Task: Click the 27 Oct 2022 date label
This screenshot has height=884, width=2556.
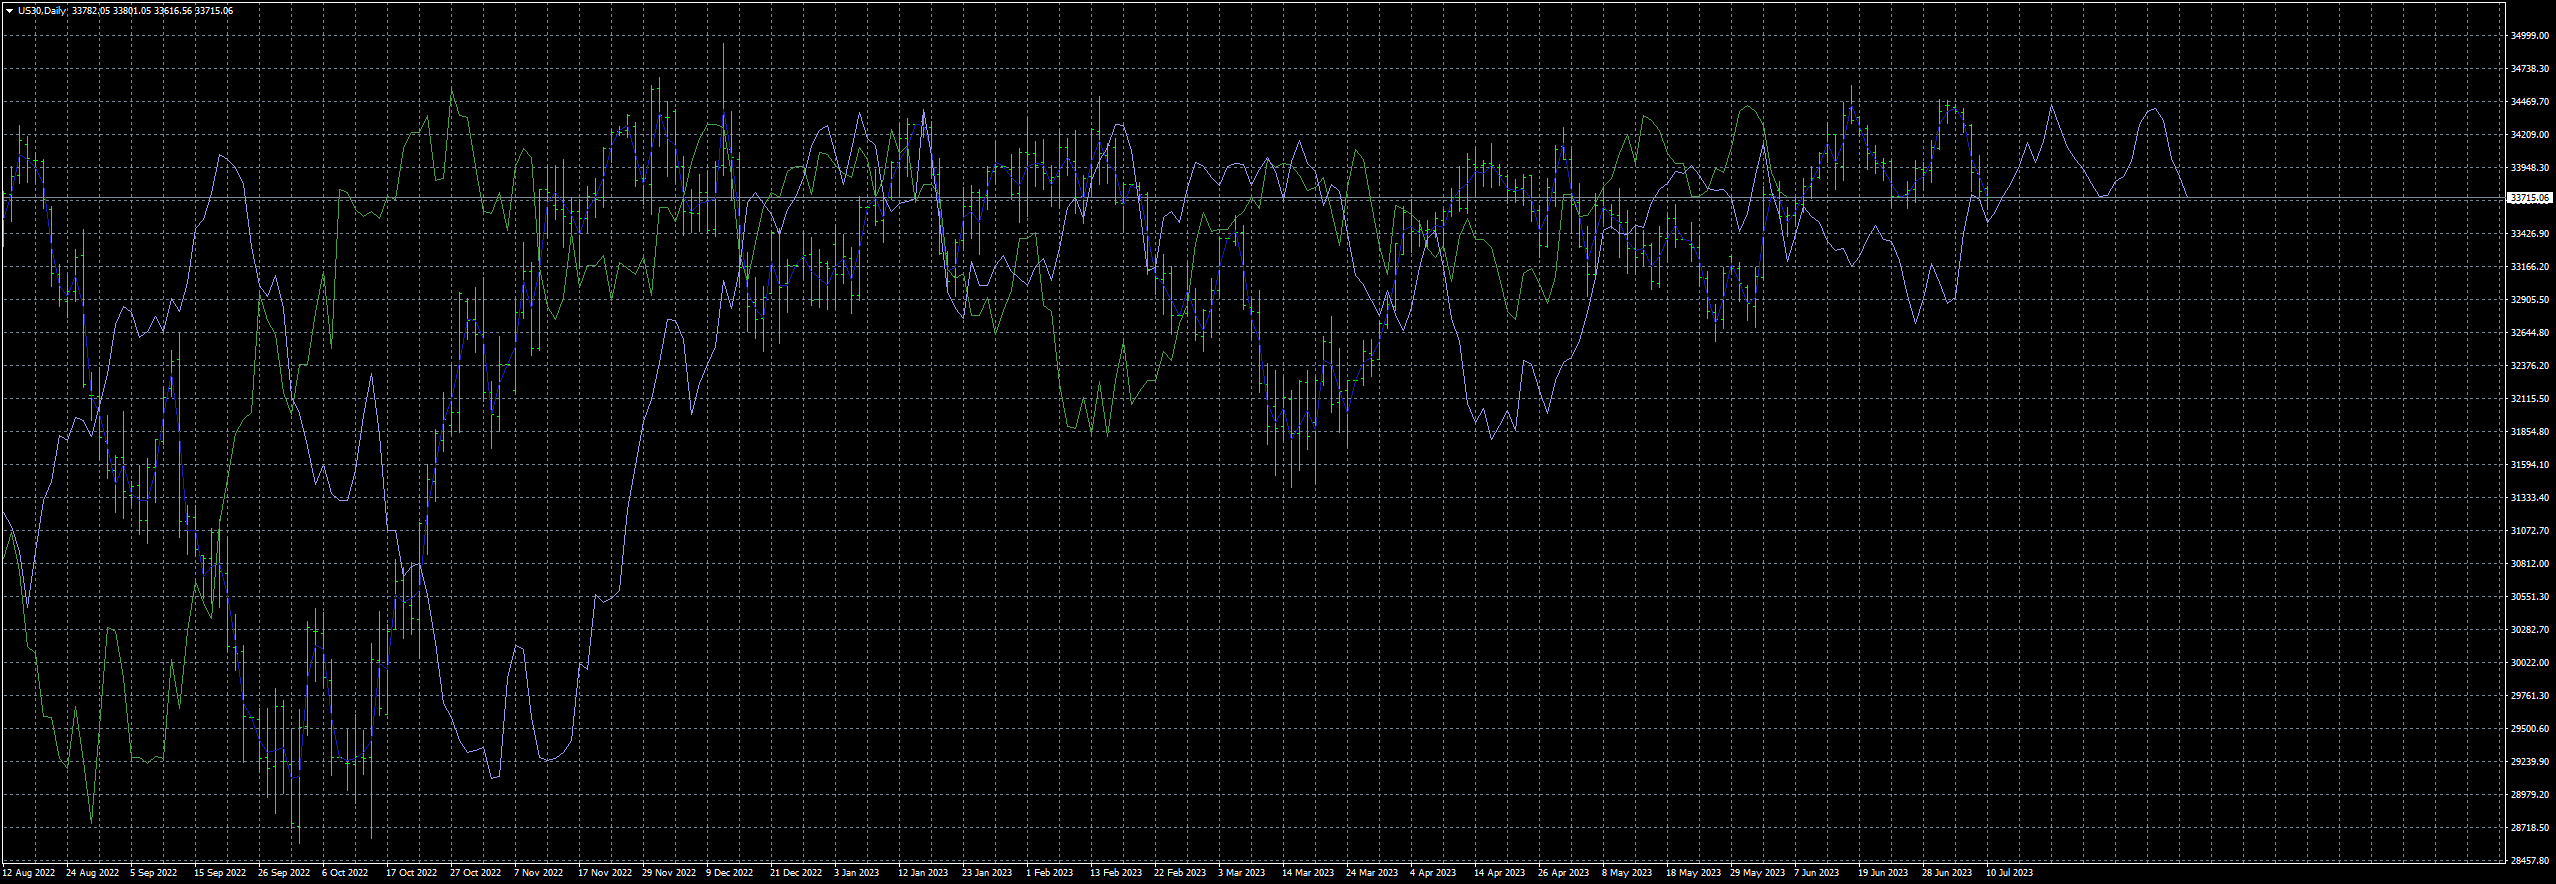Action: [x=476, y=873]
